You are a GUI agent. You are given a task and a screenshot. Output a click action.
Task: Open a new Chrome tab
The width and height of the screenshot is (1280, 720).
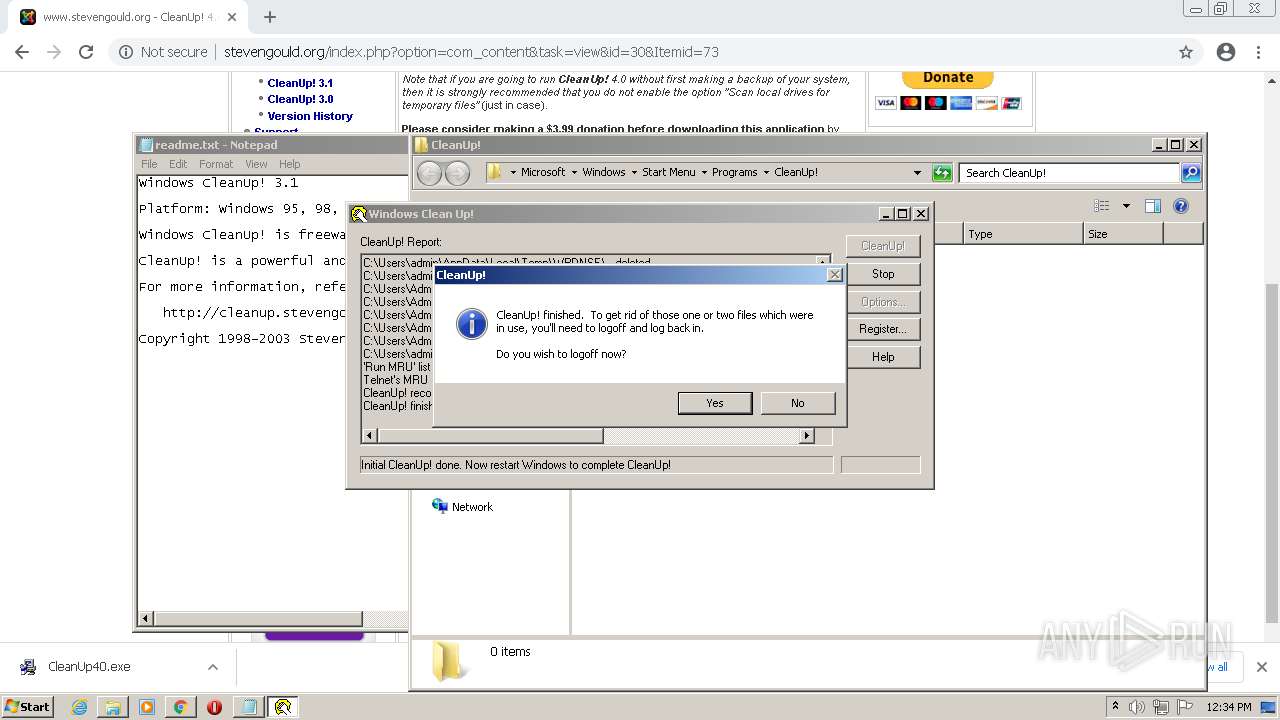(270, 17)
